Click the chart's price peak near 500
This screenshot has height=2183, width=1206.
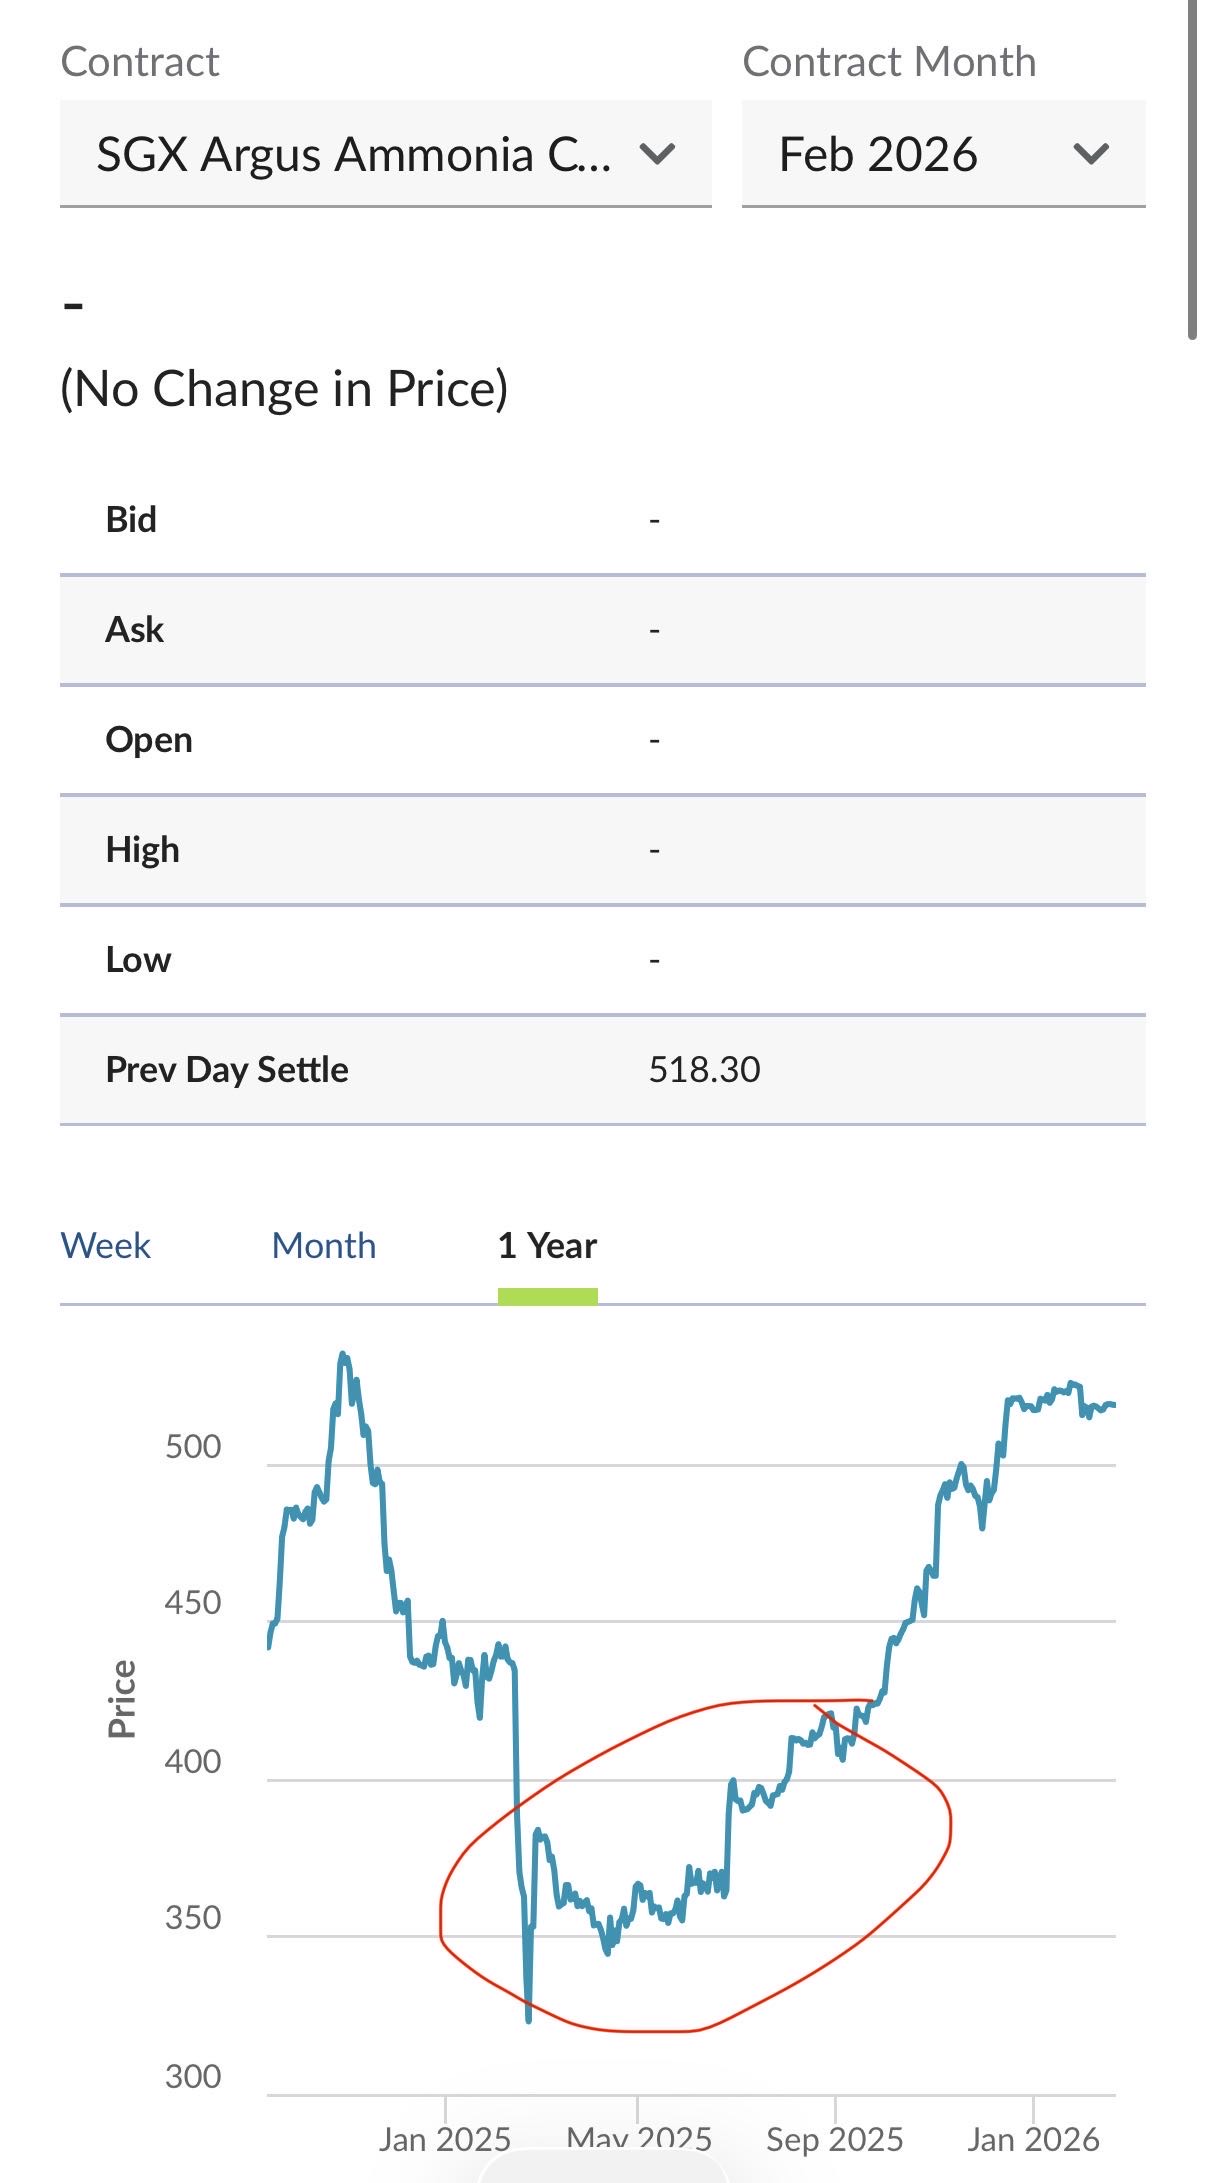coord(343,1356)
